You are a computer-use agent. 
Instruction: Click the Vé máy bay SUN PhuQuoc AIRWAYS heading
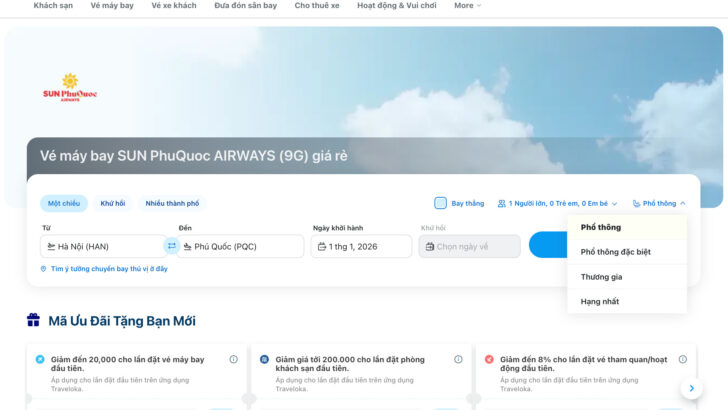194,156
